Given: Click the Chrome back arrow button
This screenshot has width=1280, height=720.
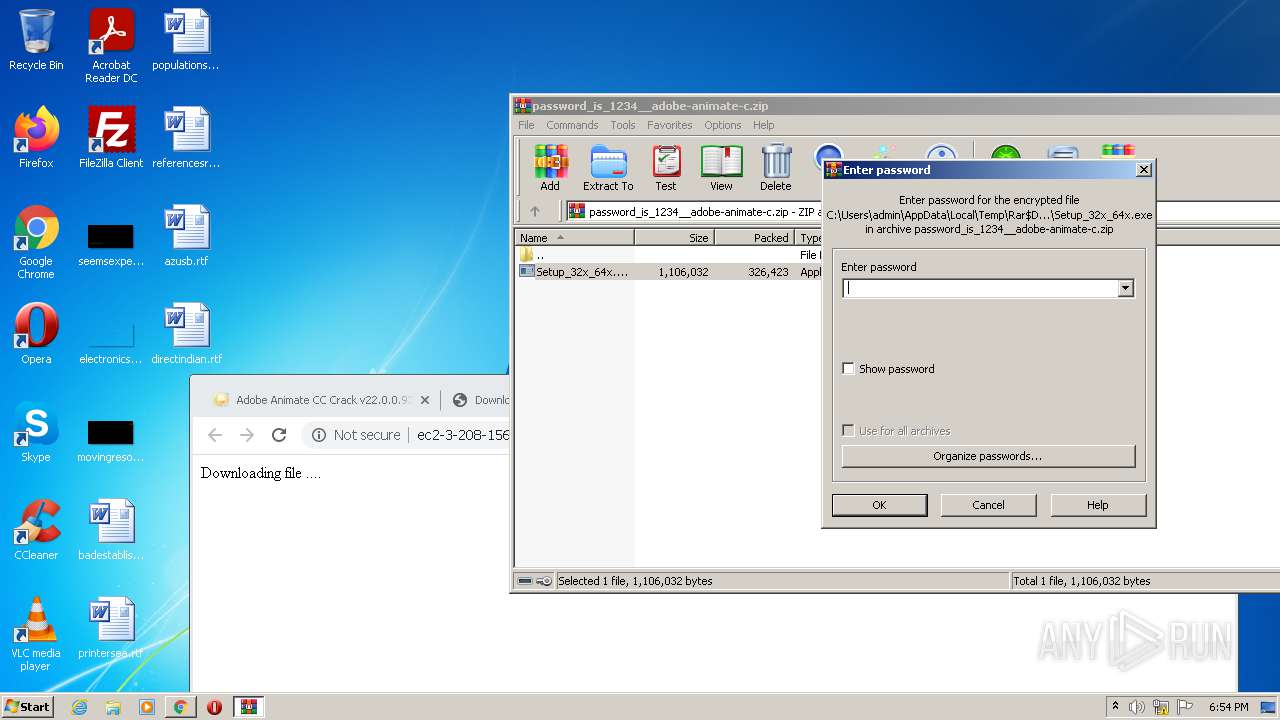Looking at the screenshot, I should pos(215,435).
